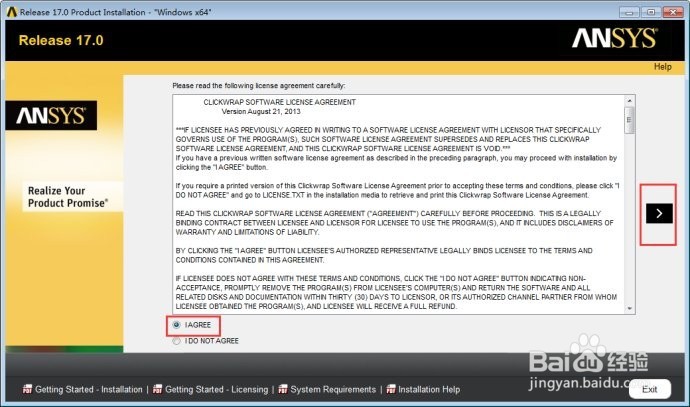
Task: Click the CLICKWRAP SOFTWARE LICENSE AGREEMENT heading
Action: click(279, 102)
